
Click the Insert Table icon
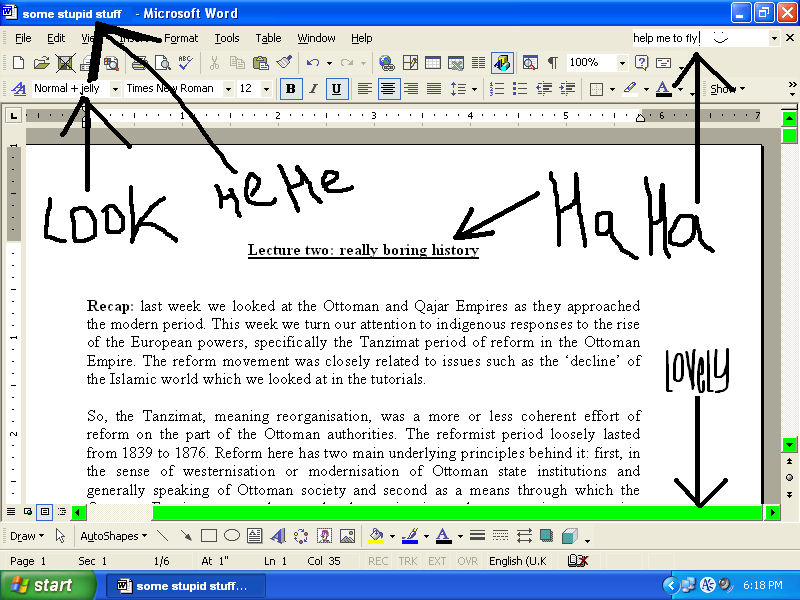432,62
